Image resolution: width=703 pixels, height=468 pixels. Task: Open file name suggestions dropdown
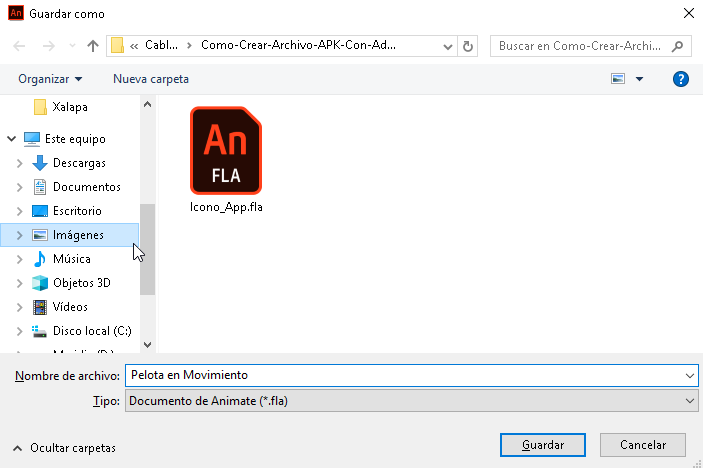690,376
